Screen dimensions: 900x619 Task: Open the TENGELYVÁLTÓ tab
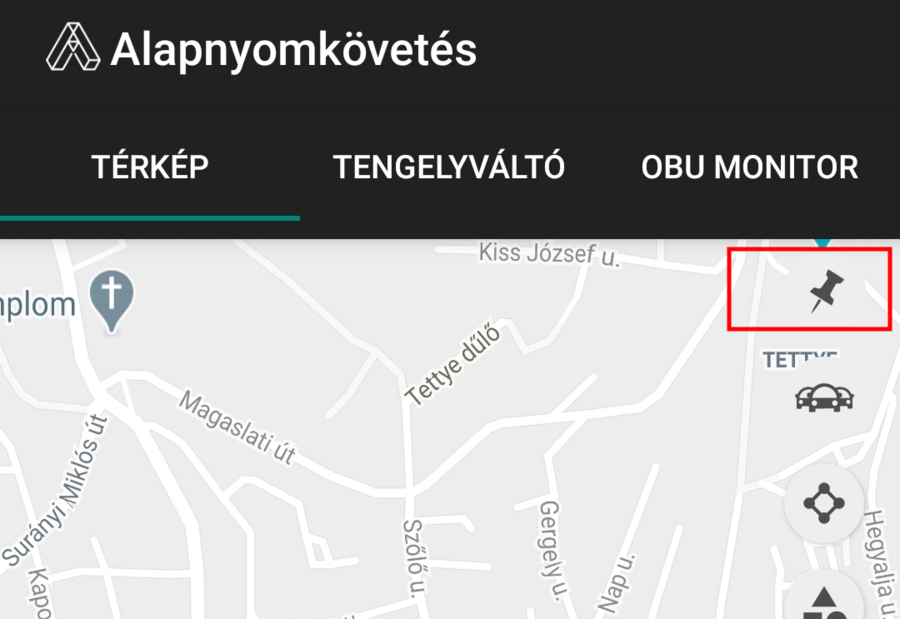coord(449,167)
